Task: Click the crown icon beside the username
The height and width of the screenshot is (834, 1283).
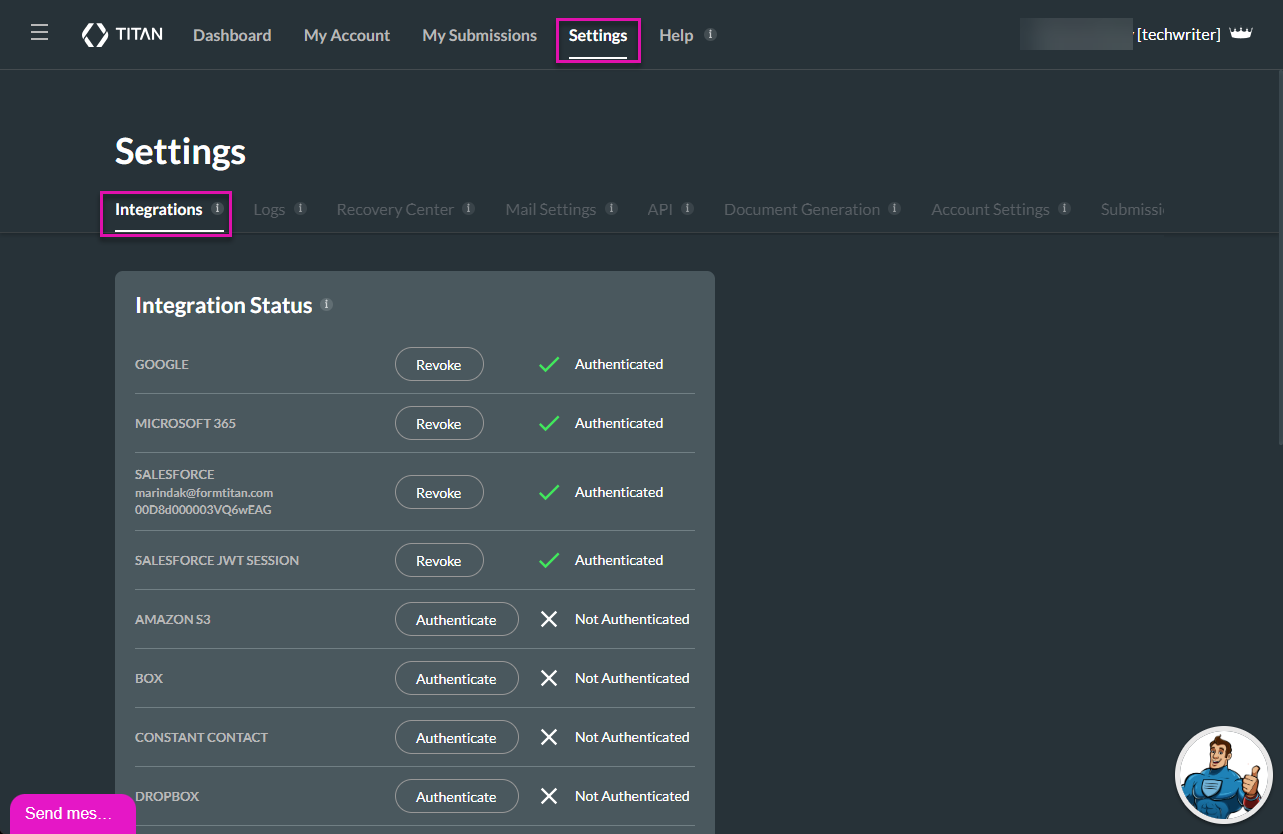Action: tap(1241, 31)
